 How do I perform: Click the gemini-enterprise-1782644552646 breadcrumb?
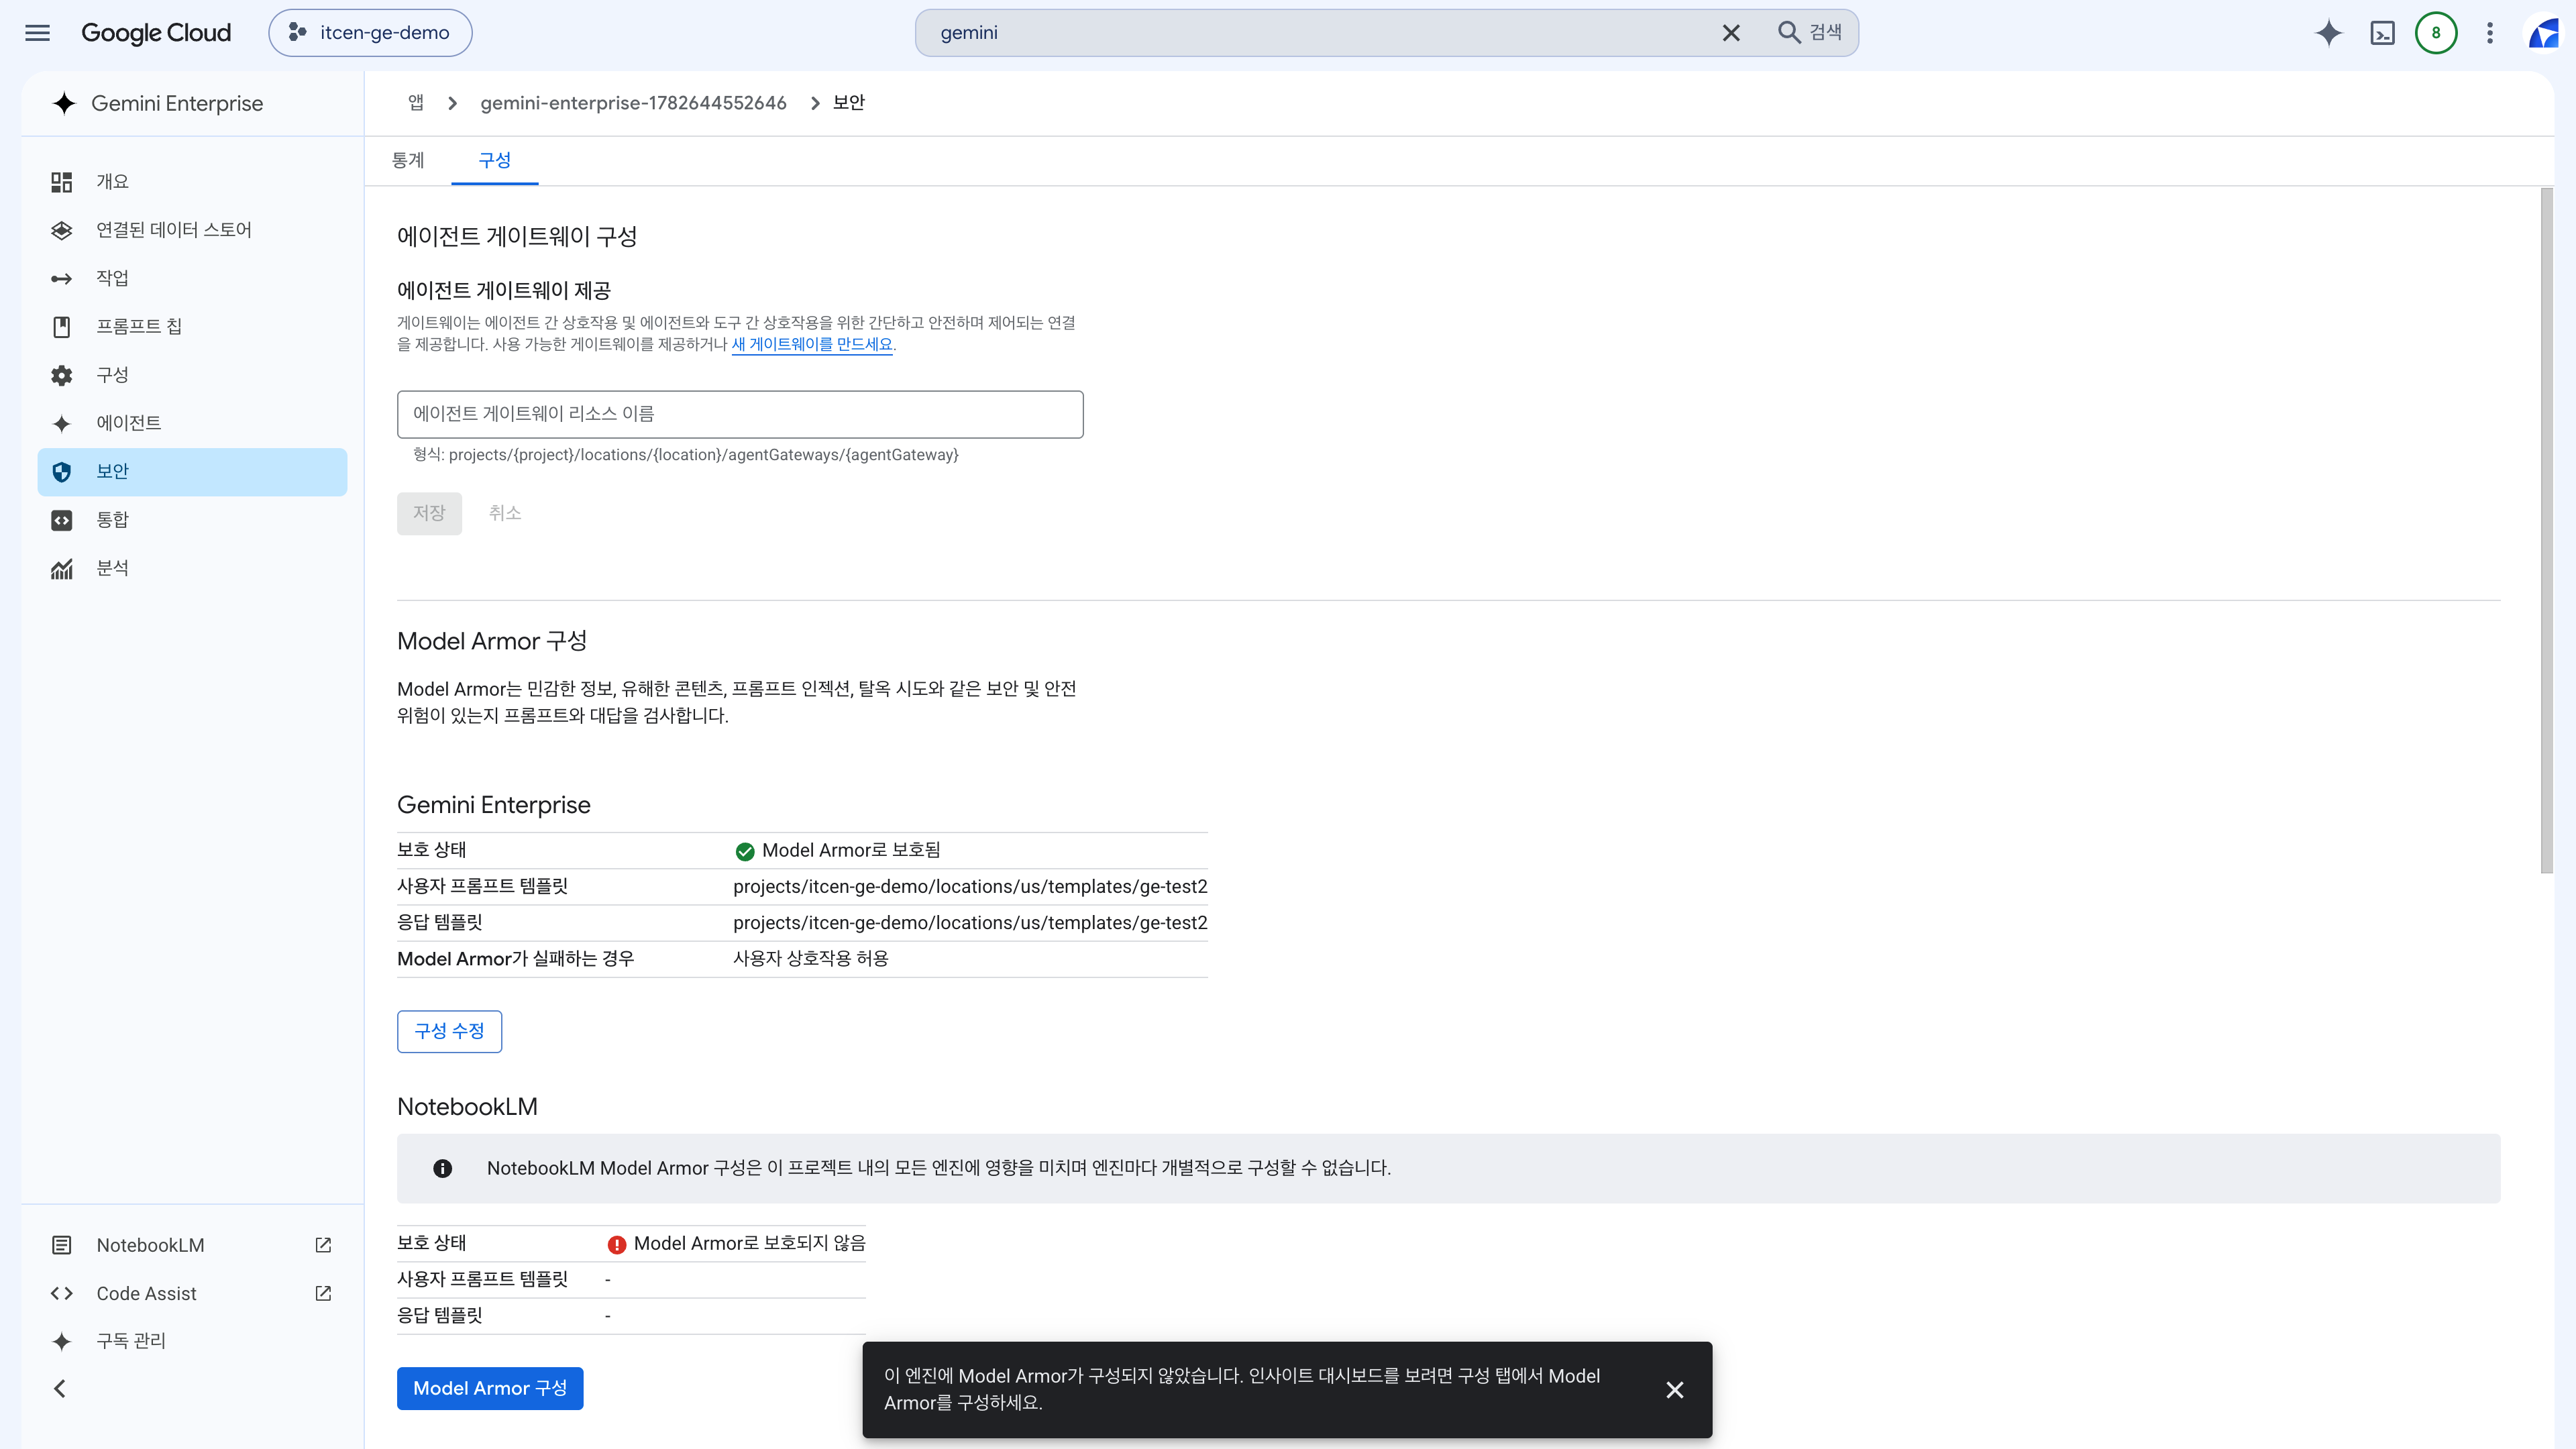[x=633, y=103]
